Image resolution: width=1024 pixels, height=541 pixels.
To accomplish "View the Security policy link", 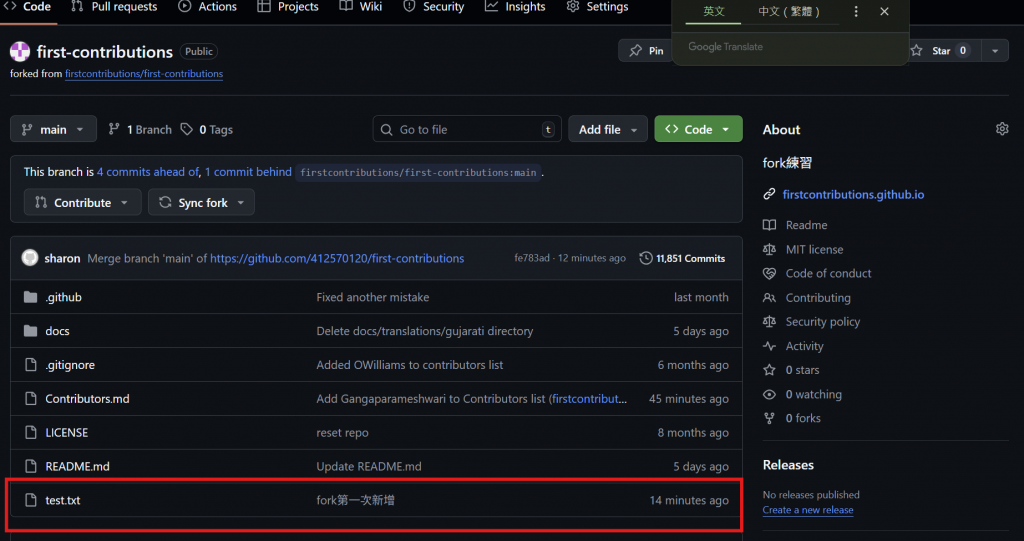I will [x=822, y=322].
